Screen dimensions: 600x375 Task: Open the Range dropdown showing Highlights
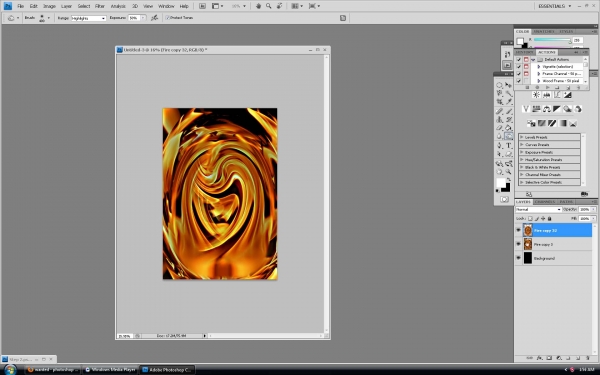(88, 18)
